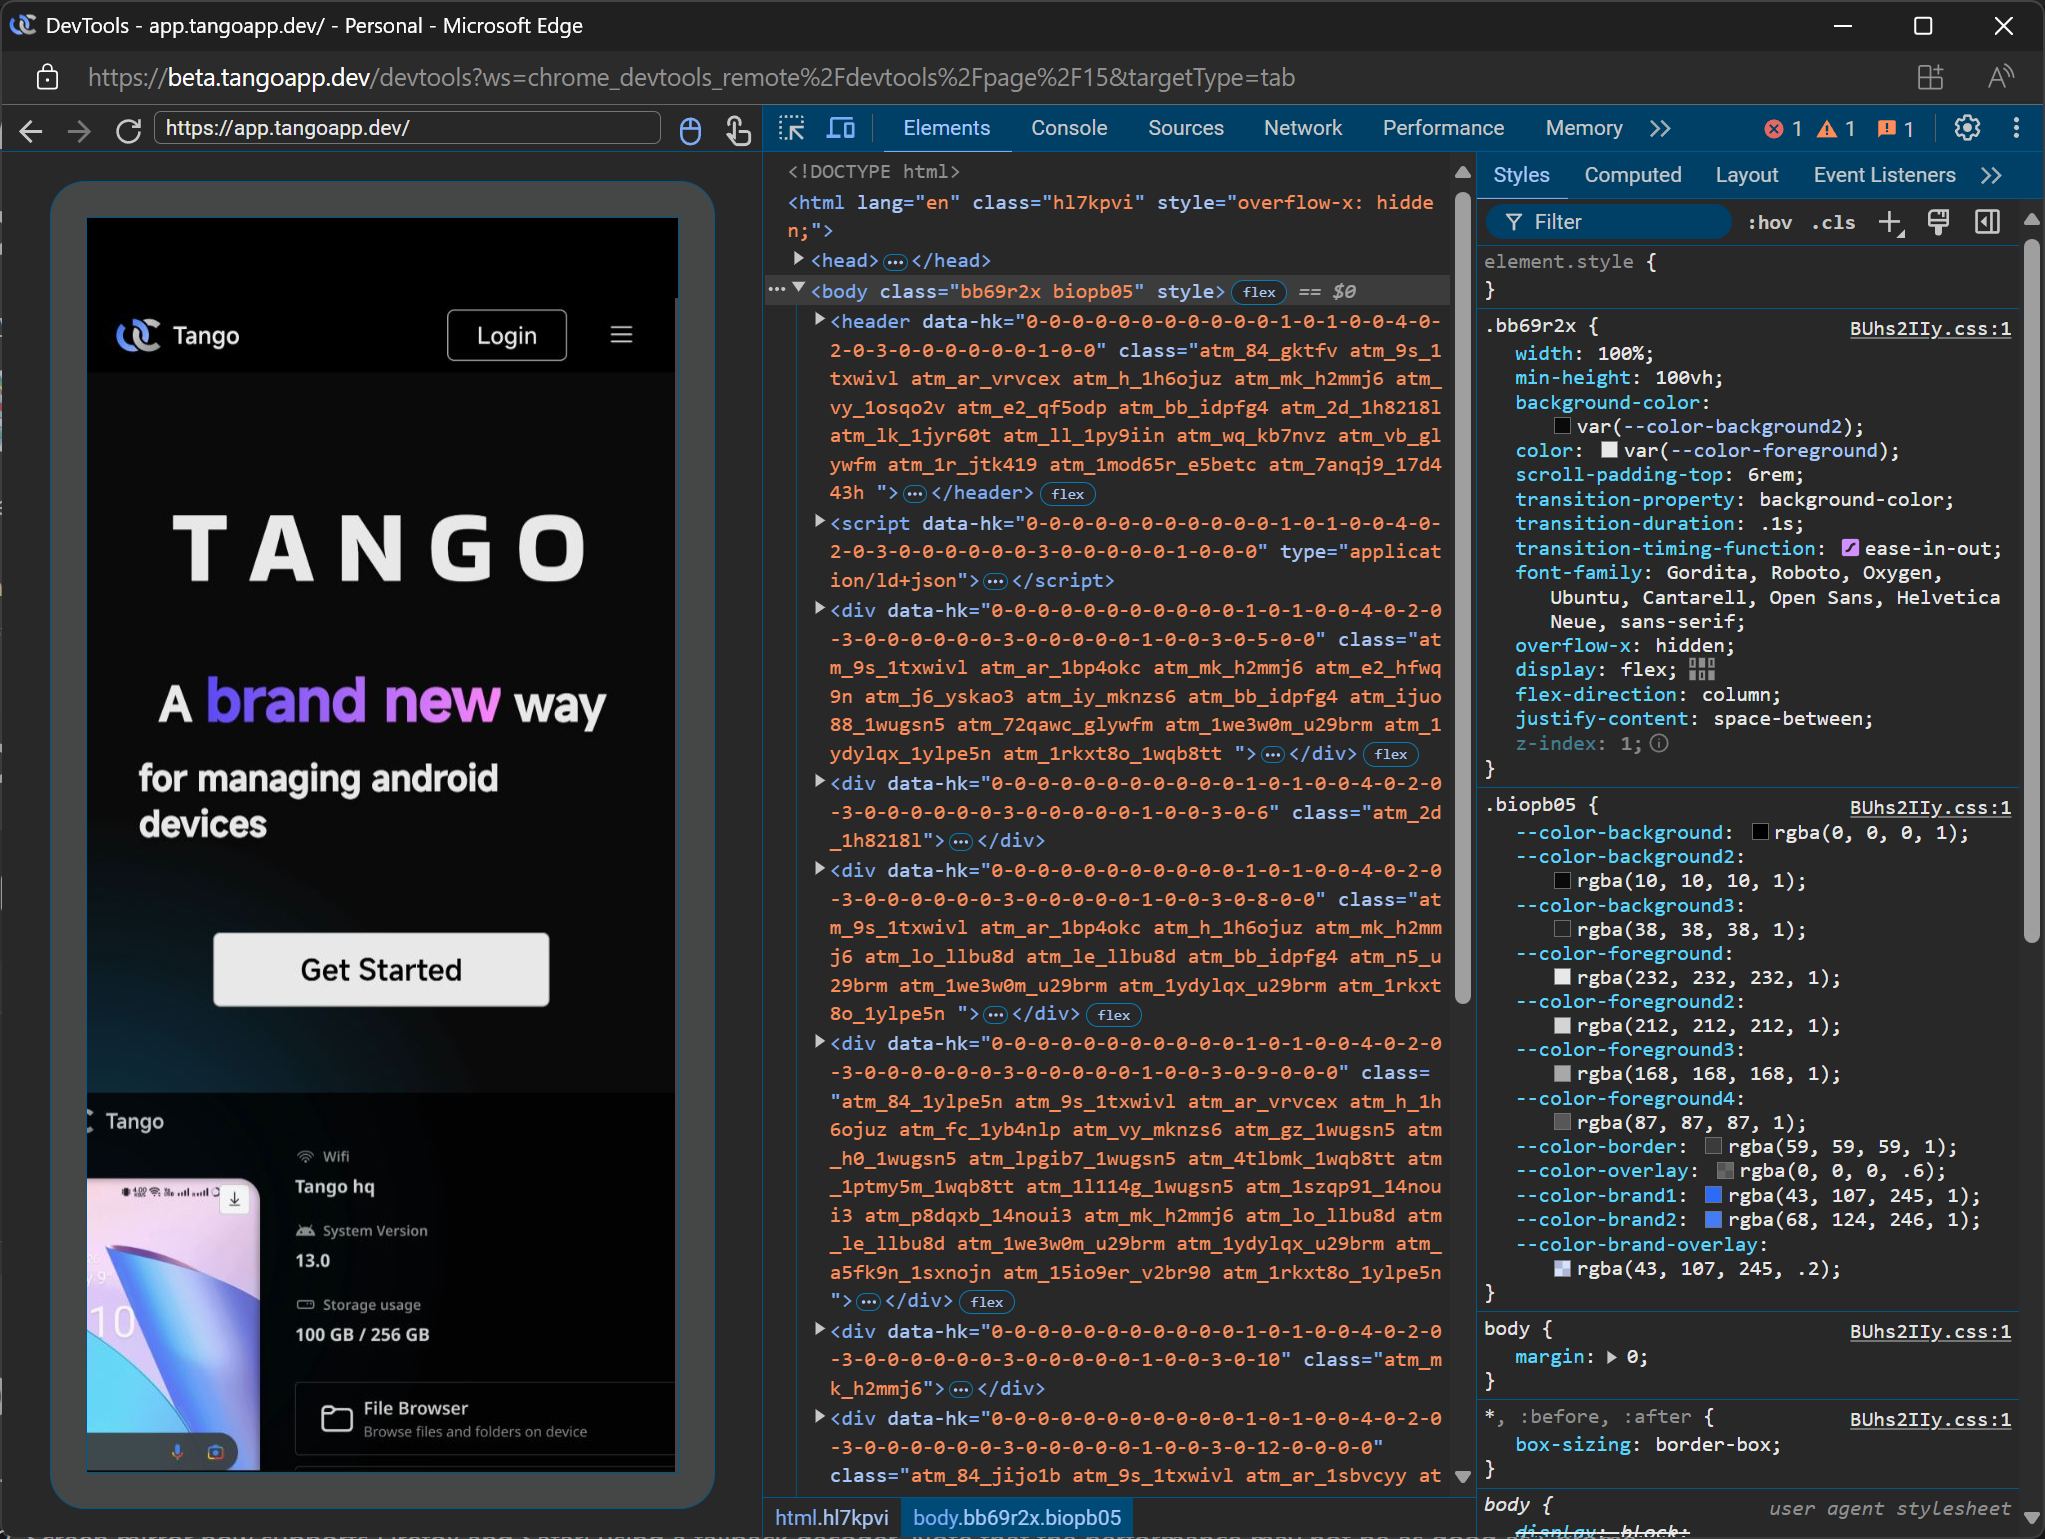Open the ease-in-out timing function editor swatch

1850,548
